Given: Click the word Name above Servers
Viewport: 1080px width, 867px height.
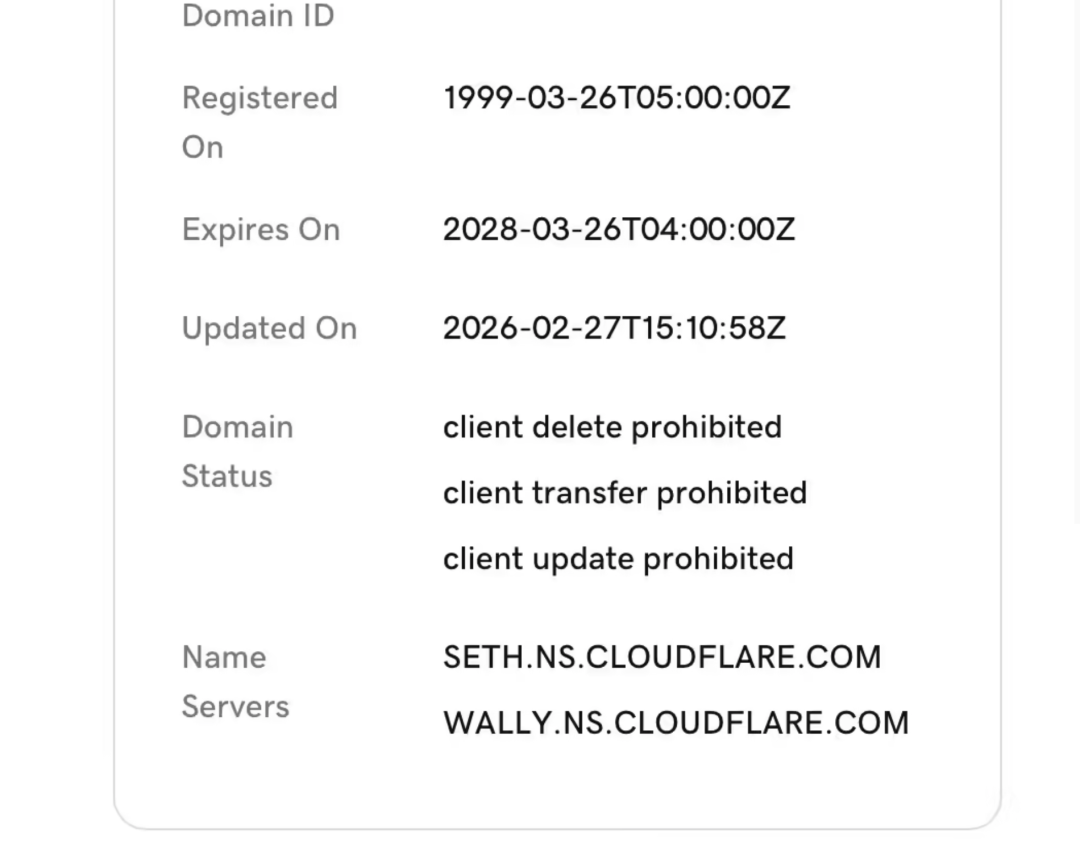Looking at the screenshot, I should 224,658.
